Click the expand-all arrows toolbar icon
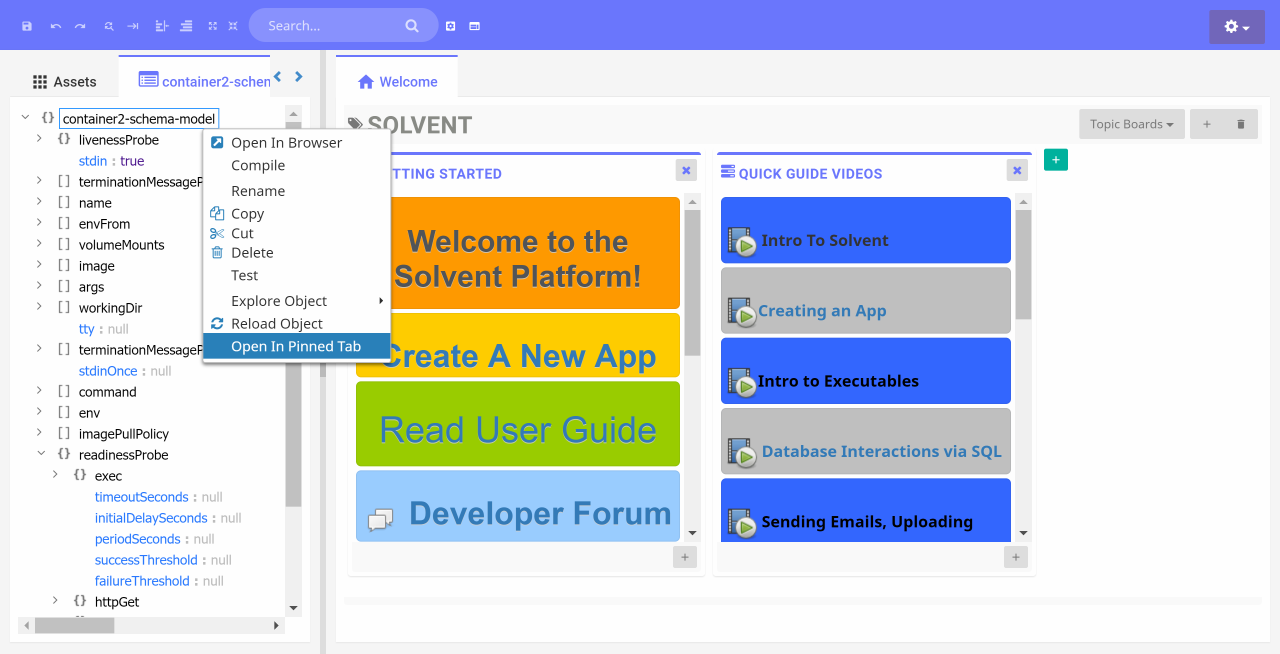The height and width of the screenshot is (654, 1280). (212, 26)
